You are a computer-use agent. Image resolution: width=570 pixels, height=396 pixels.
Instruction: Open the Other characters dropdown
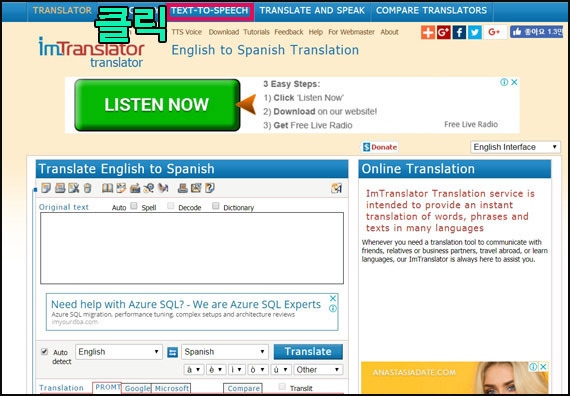tap(318, 370)
